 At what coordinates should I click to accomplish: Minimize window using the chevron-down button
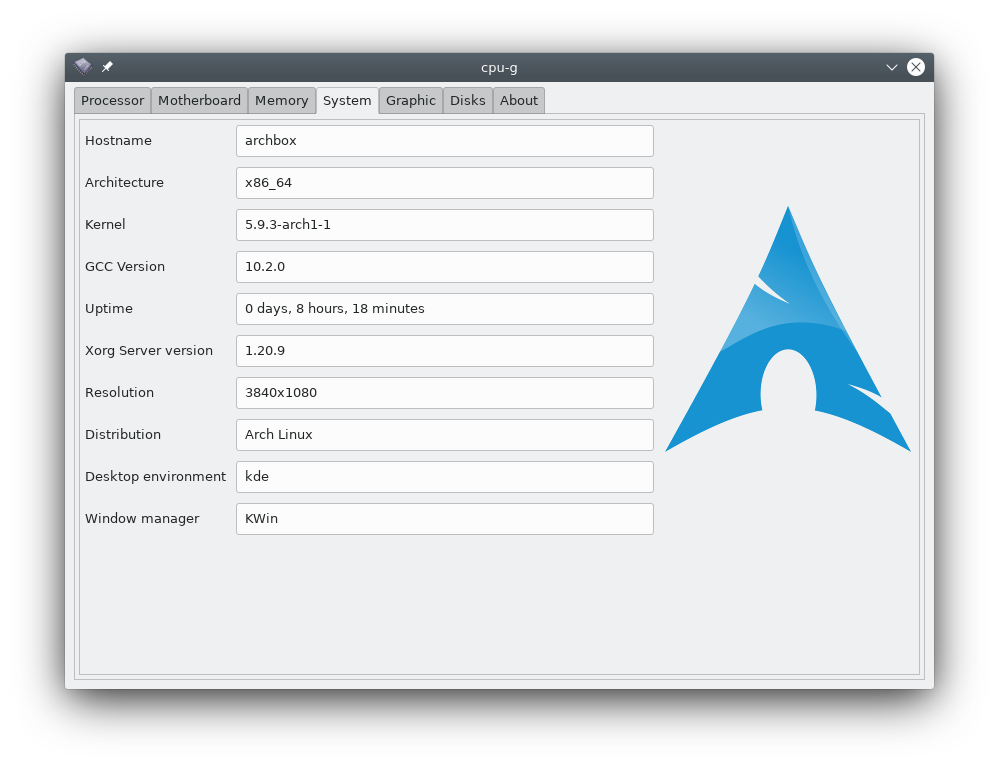(891, 67)
